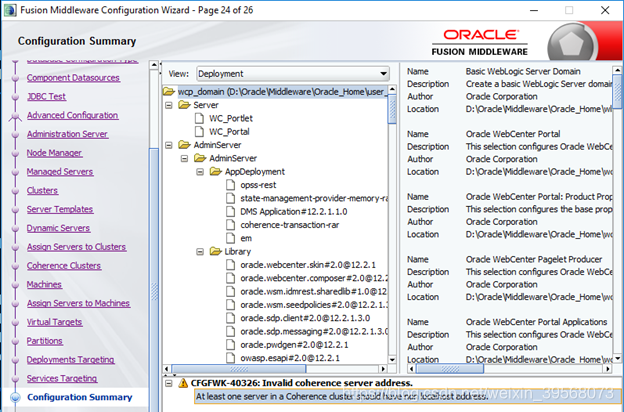Go to Assign Servers to Machines

(78, 303)
